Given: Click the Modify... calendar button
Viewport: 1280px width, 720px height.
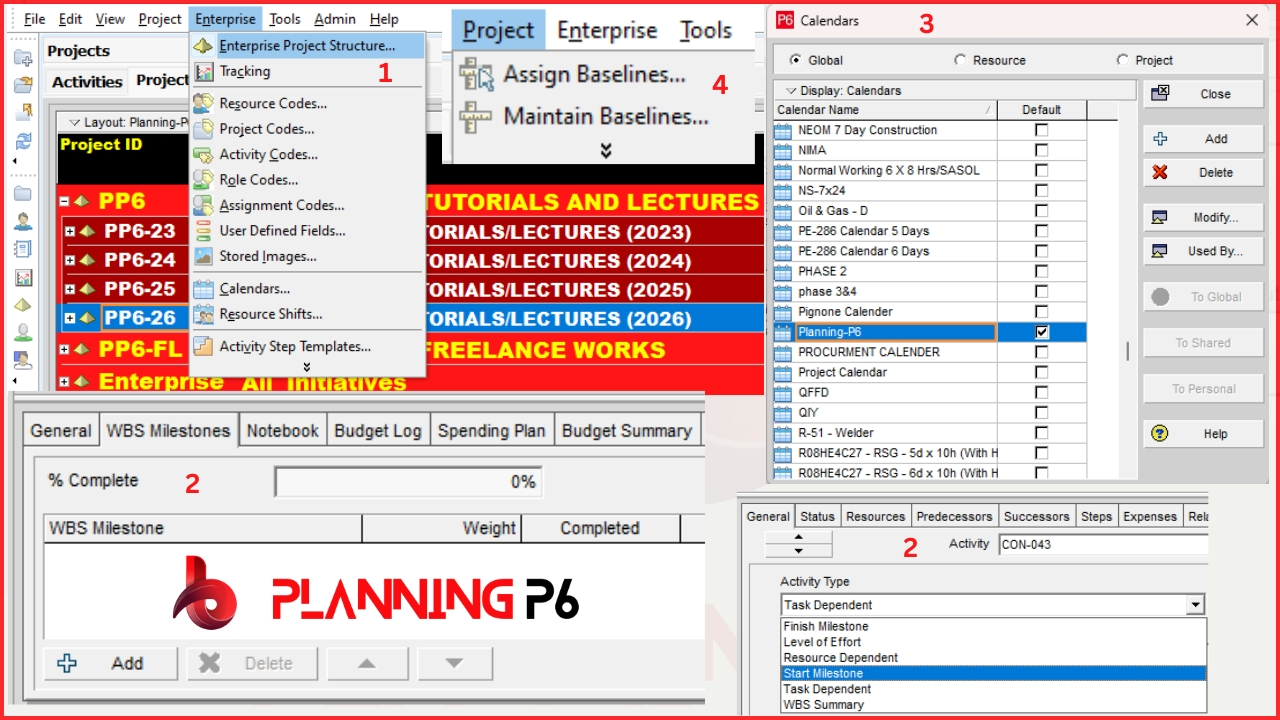Looking at the screenshot, I should (x=1204, y=217).
